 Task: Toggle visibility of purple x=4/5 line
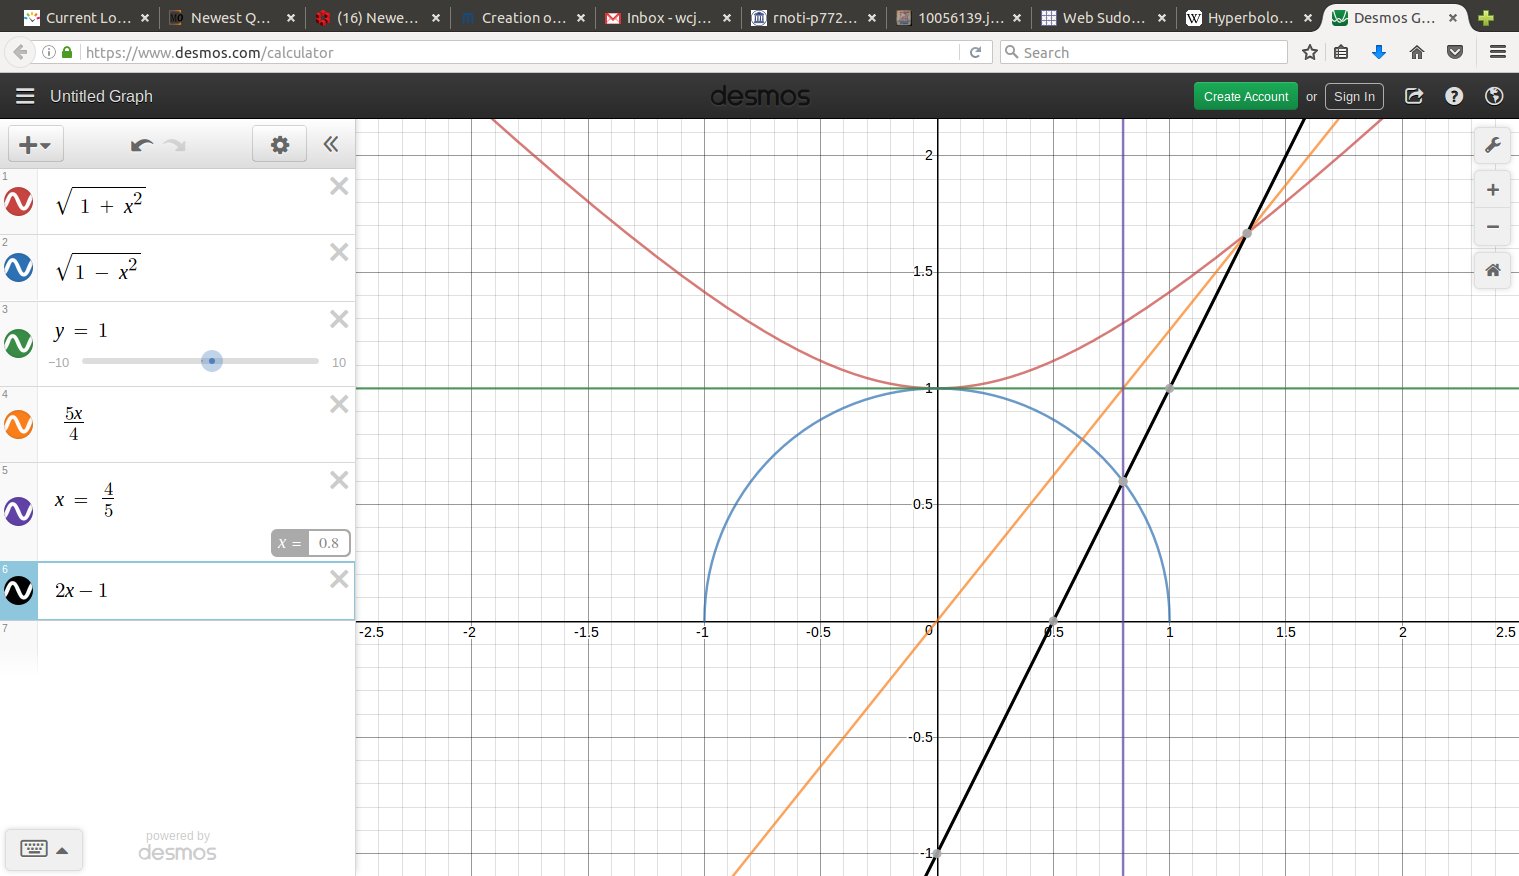pos(19,511)
